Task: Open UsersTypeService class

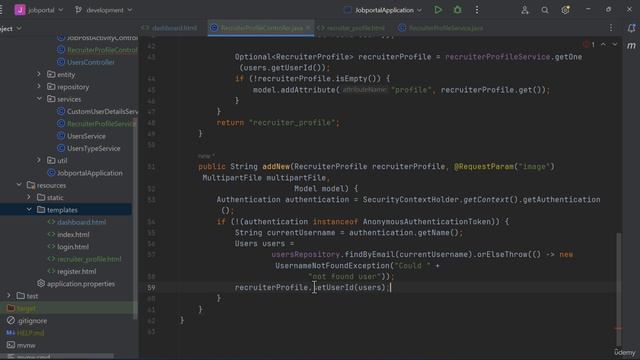Action: coord(89,148)
